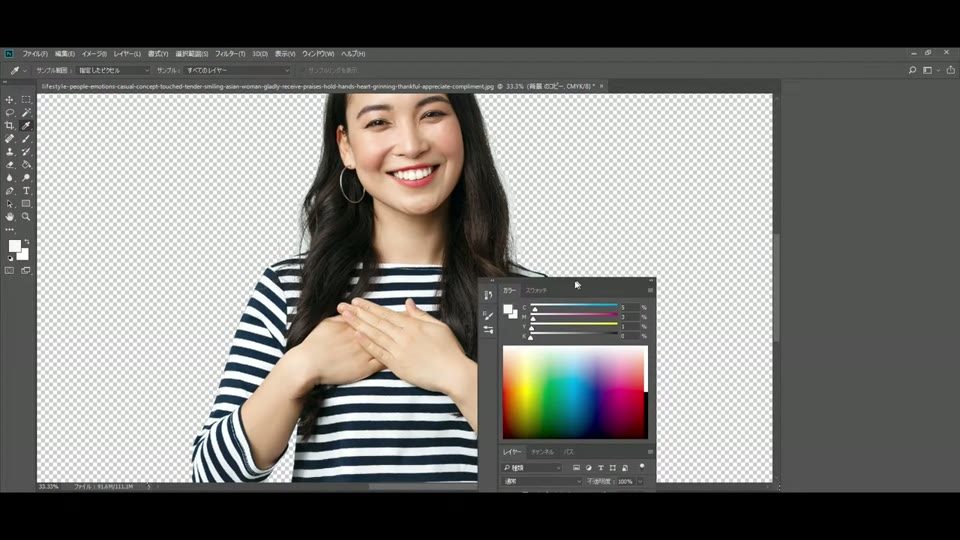
Task: Toggle the pixel layer filter
Action: coord(576,468)
